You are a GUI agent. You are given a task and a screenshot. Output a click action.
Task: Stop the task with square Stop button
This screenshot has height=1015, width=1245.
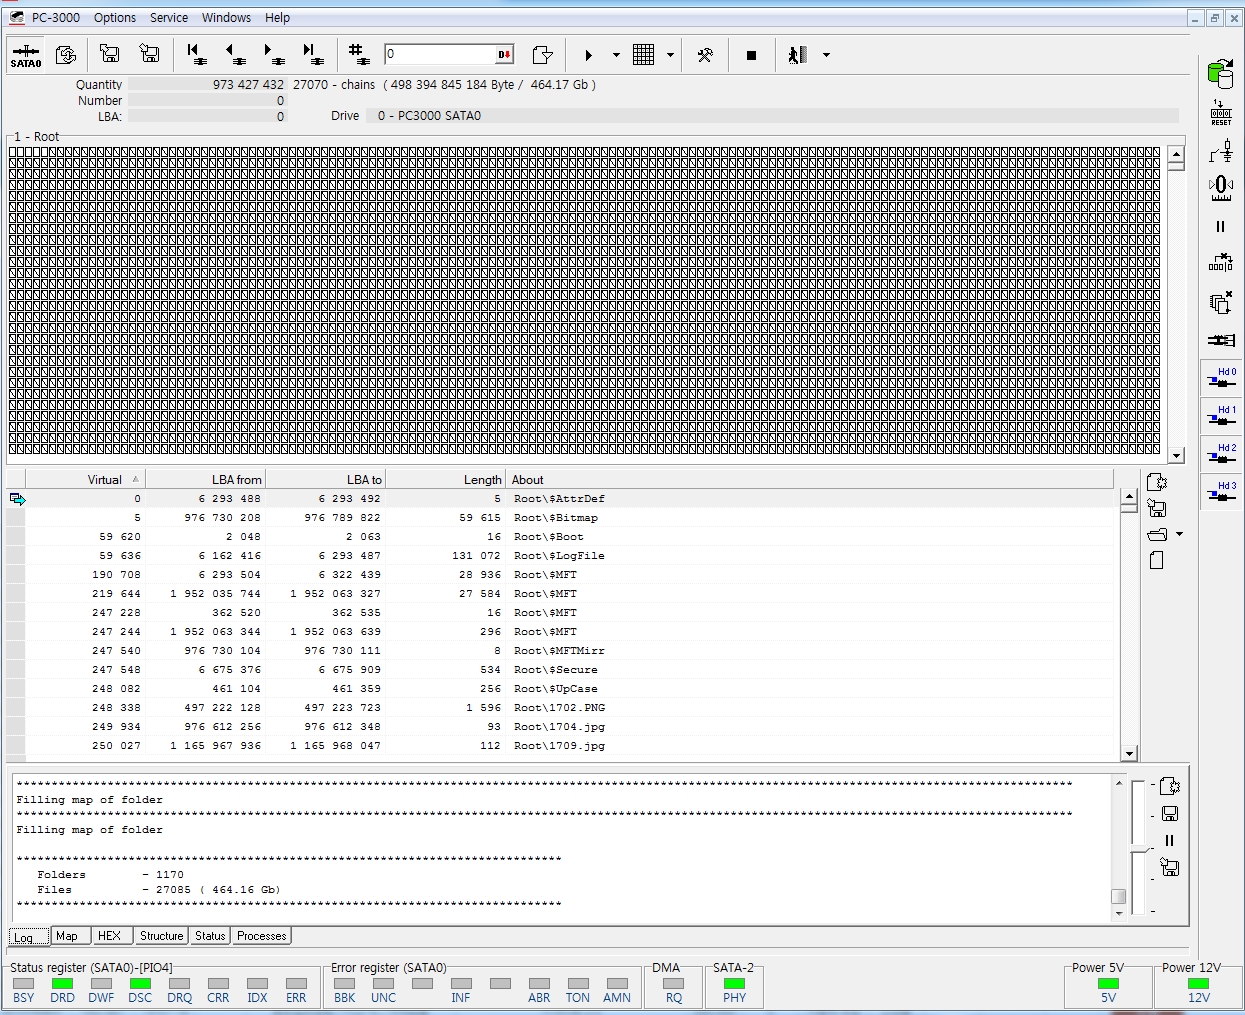(x=751, y=55)
